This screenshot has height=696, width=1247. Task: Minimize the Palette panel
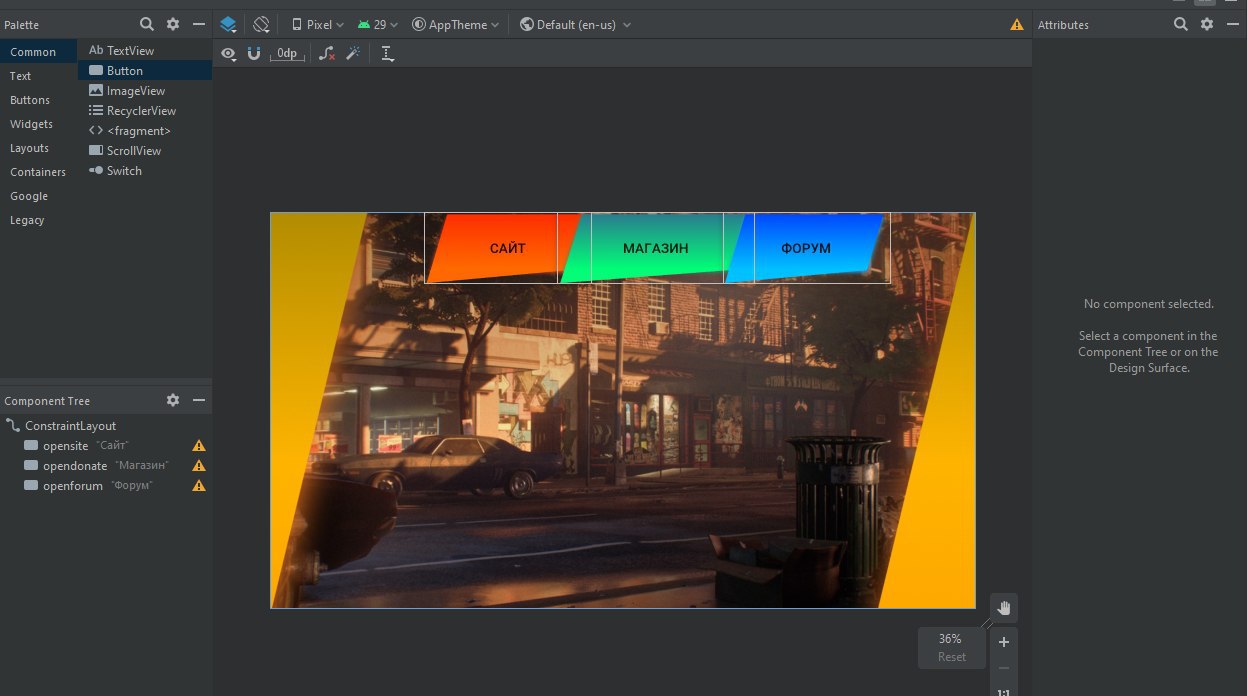click(x=199, y=24)
